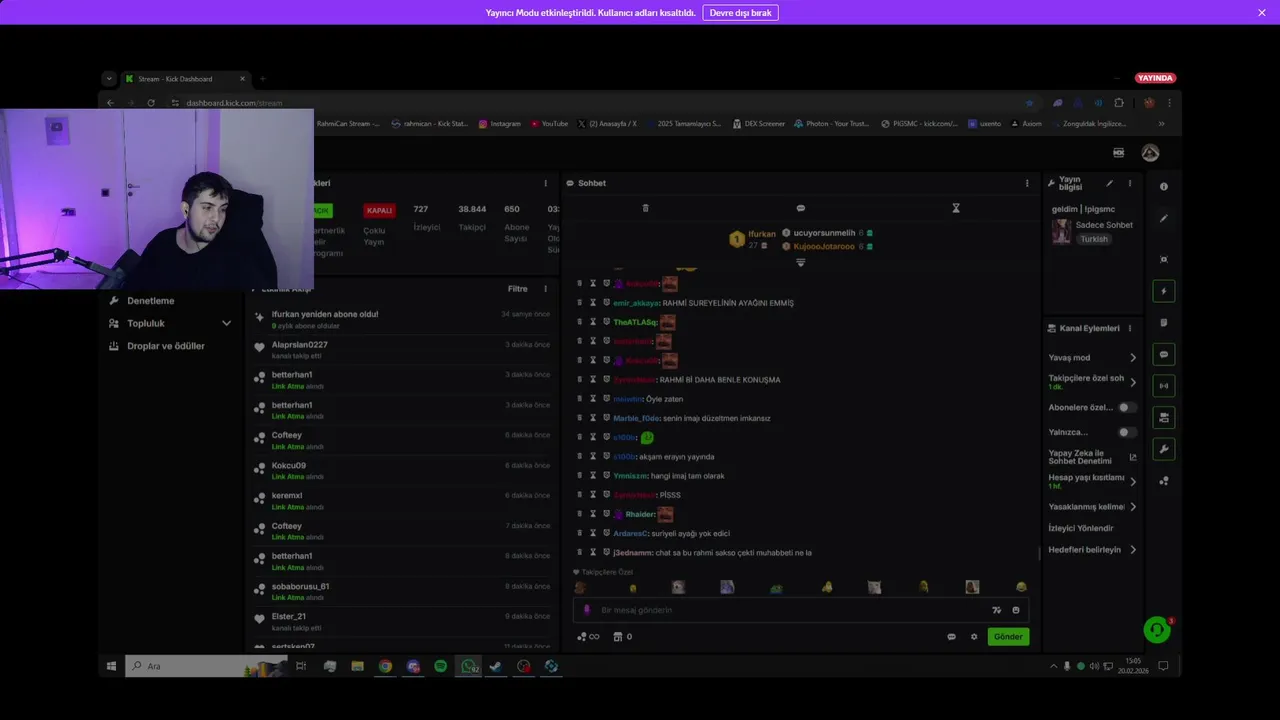
Task: Click İzleyici Yönlendir
Action: (1081, 528)
